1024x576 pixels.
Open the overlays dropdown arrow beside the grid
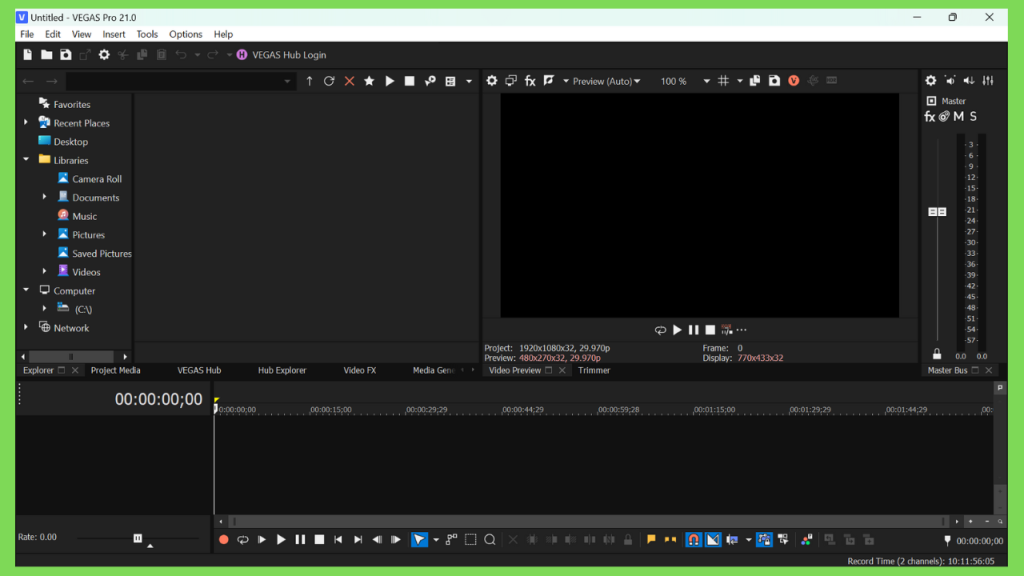click(740, 81)
